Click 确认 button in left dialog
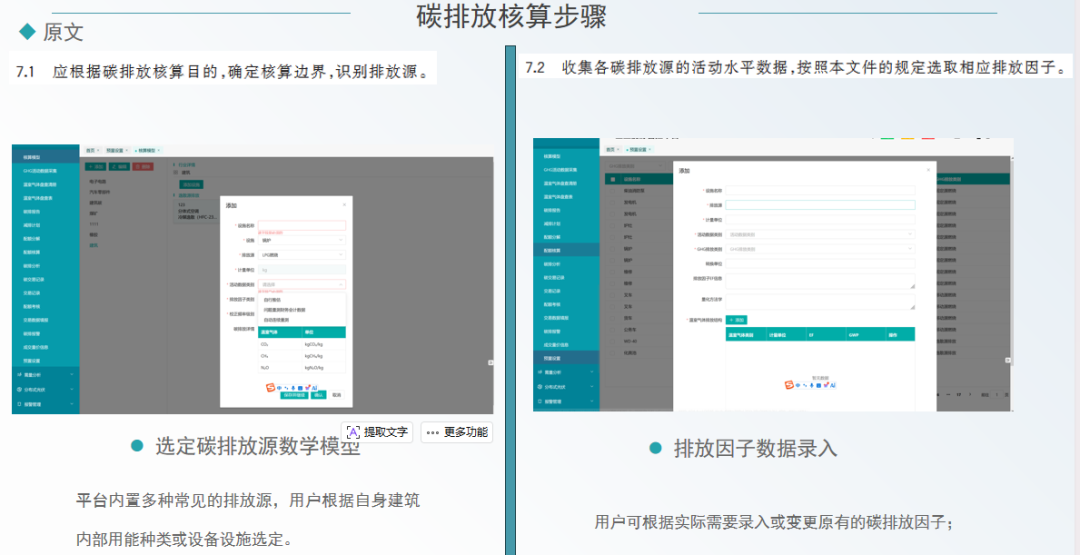The height and width of the screenshot is (555, 1080). click(318, 395)
